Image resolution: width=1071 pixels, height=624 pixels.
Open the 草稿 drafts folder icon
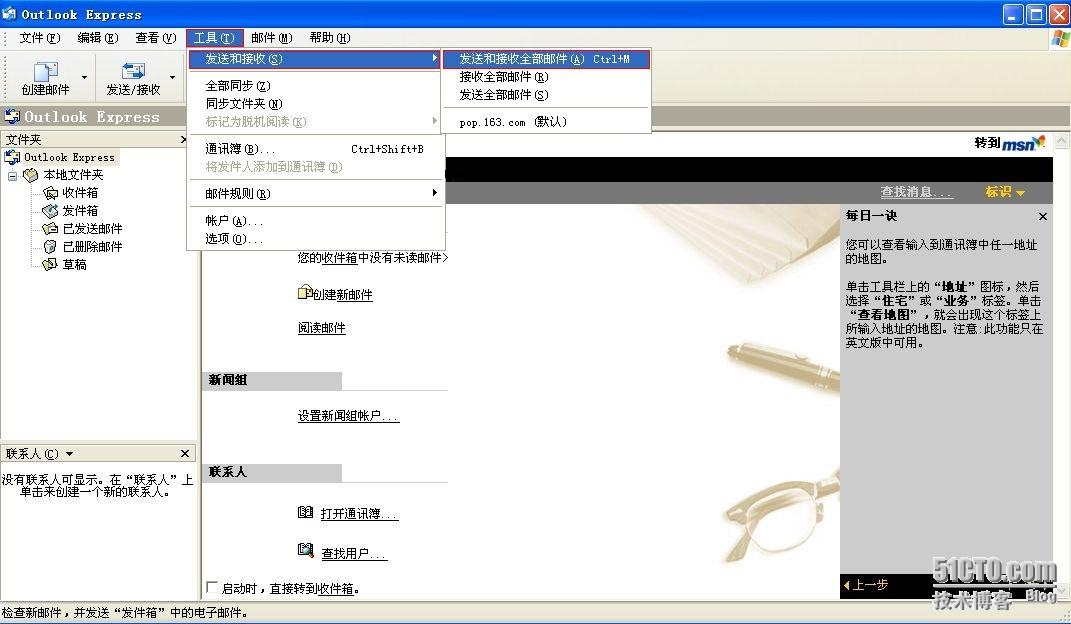point(50,264)
